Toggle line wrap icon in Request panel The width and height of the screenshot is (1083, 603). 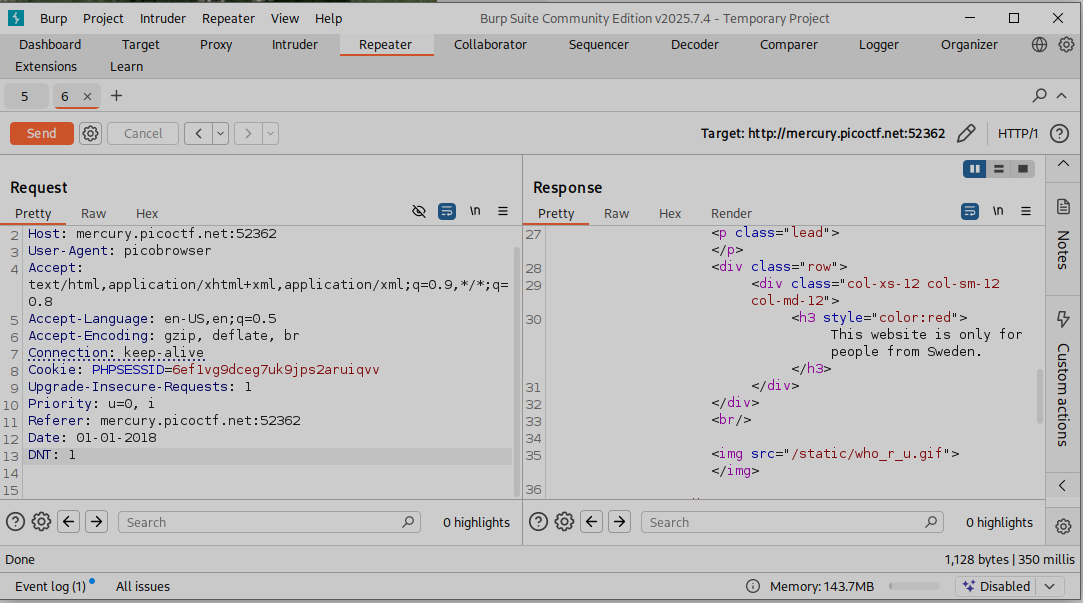[447, 211]
